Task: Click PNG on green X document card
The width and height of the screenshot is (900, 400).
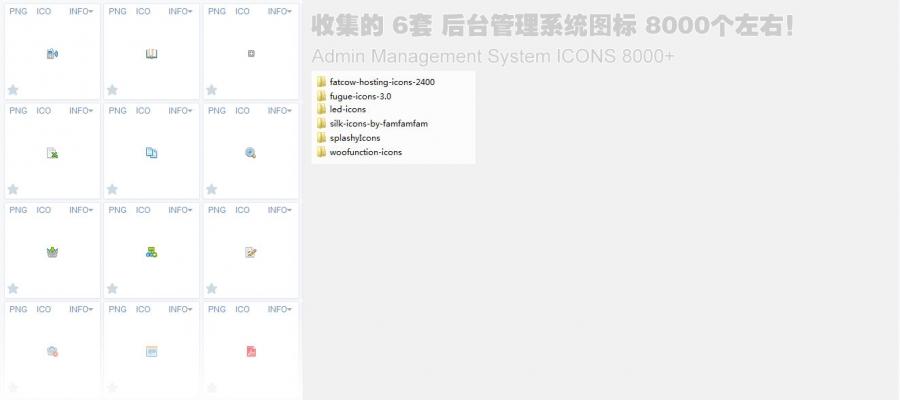Action: (18, 111)
